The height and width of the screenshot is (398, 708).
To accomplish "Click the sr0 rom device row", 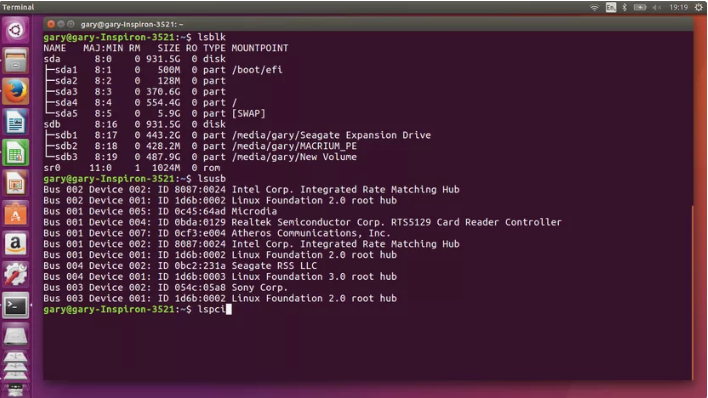I will (x=132, y=168).
